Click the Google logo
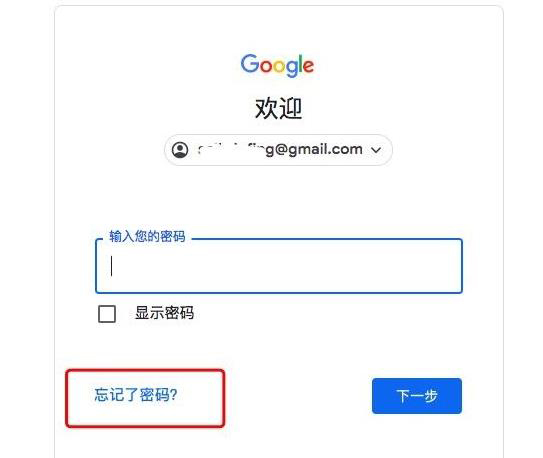543x458 pixels. pyautogui.click(x=277, y=65)
